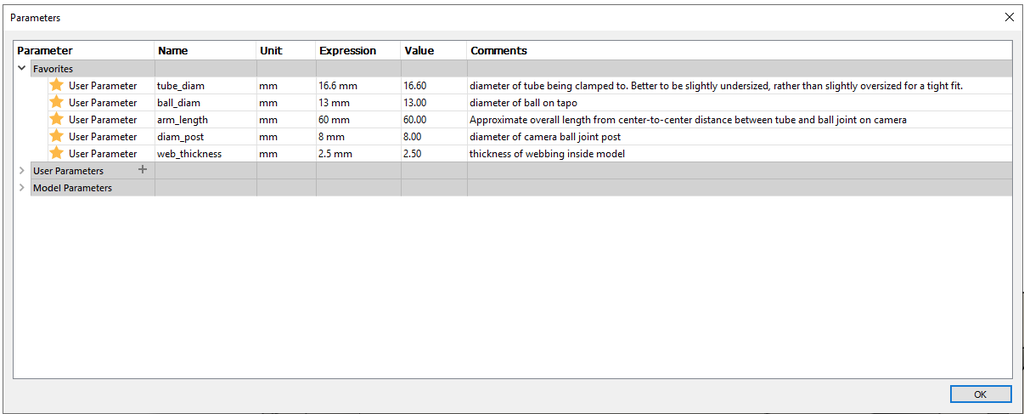Collapse the Favorites group
The height and width of the screenshot is (414, 1024).
click(x=22, y=69)
